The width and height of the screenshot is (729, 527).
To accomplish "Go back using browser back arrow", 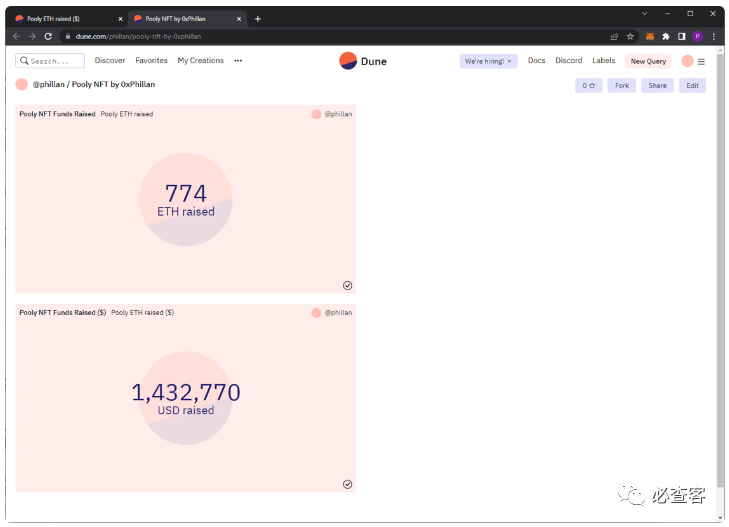I will tap(17, 36).
